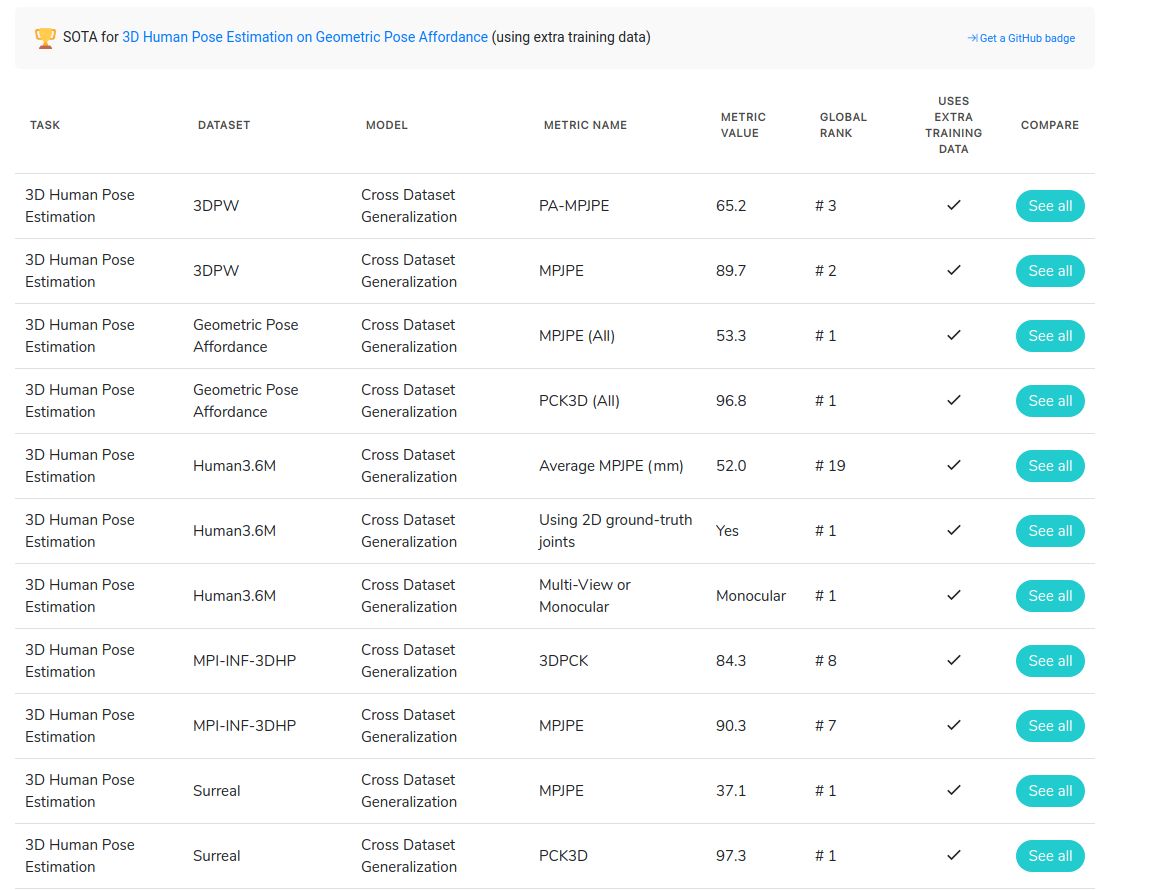Screen dimensions: 1162x890
Task: Click the Using 2D ground-truth joints metric
Action: [x=616, y=531]
